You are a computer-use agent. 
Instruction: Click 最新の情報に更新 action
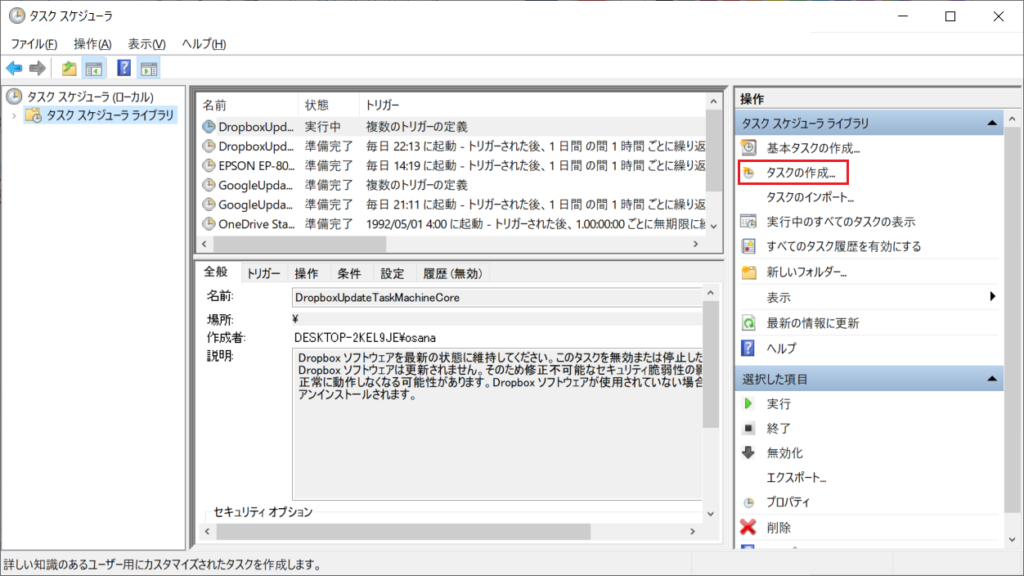tap(812, 323)
